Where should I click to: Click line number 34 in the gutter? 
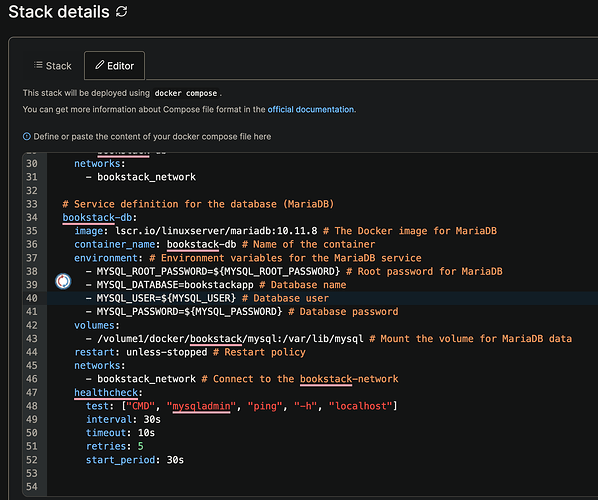click(32, 217)
